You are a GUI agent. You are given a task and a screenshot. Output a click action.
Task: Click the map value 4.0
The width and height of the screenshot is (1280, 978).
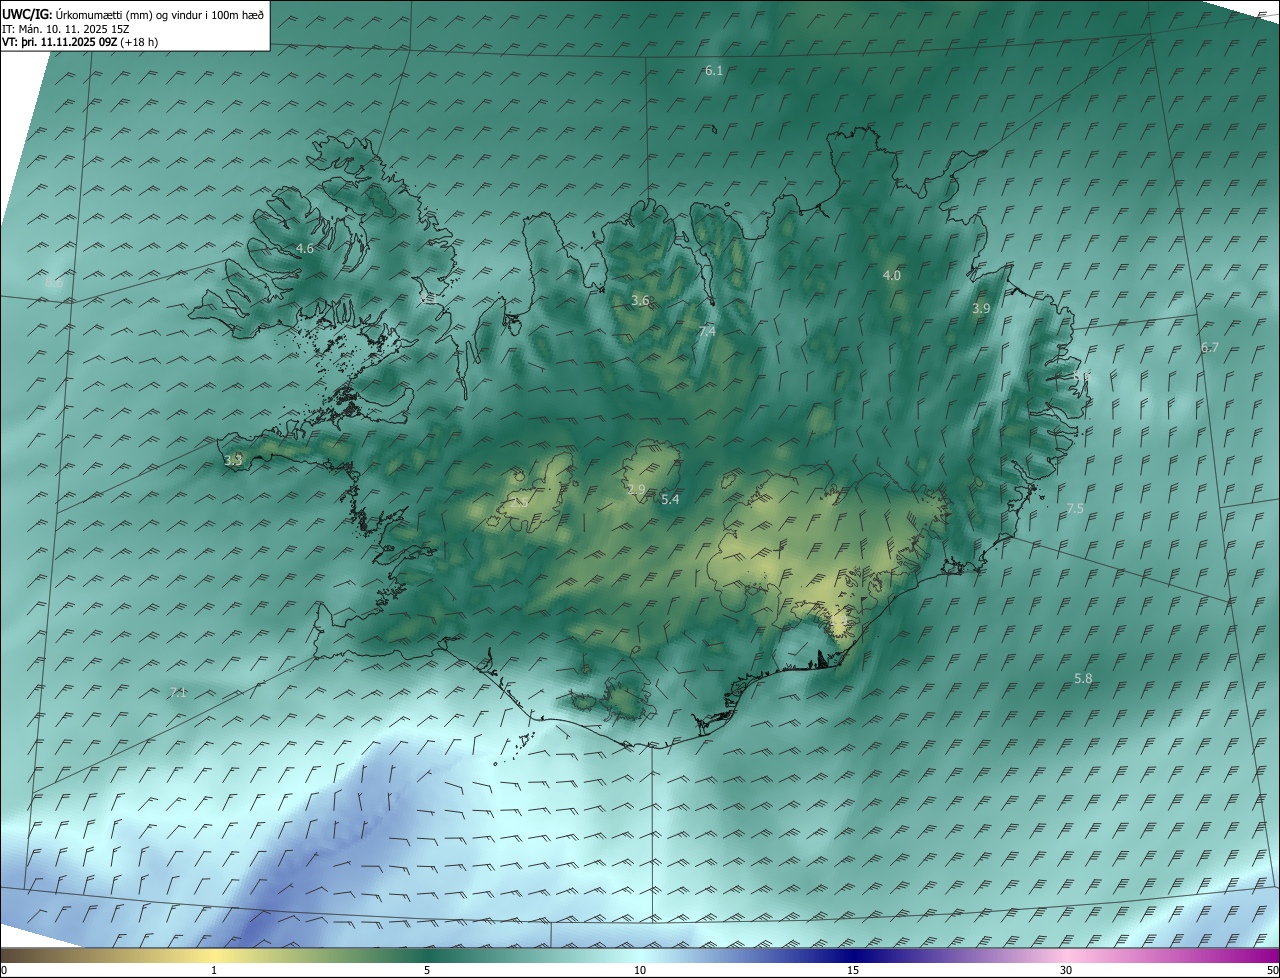[x=892, y=275]
